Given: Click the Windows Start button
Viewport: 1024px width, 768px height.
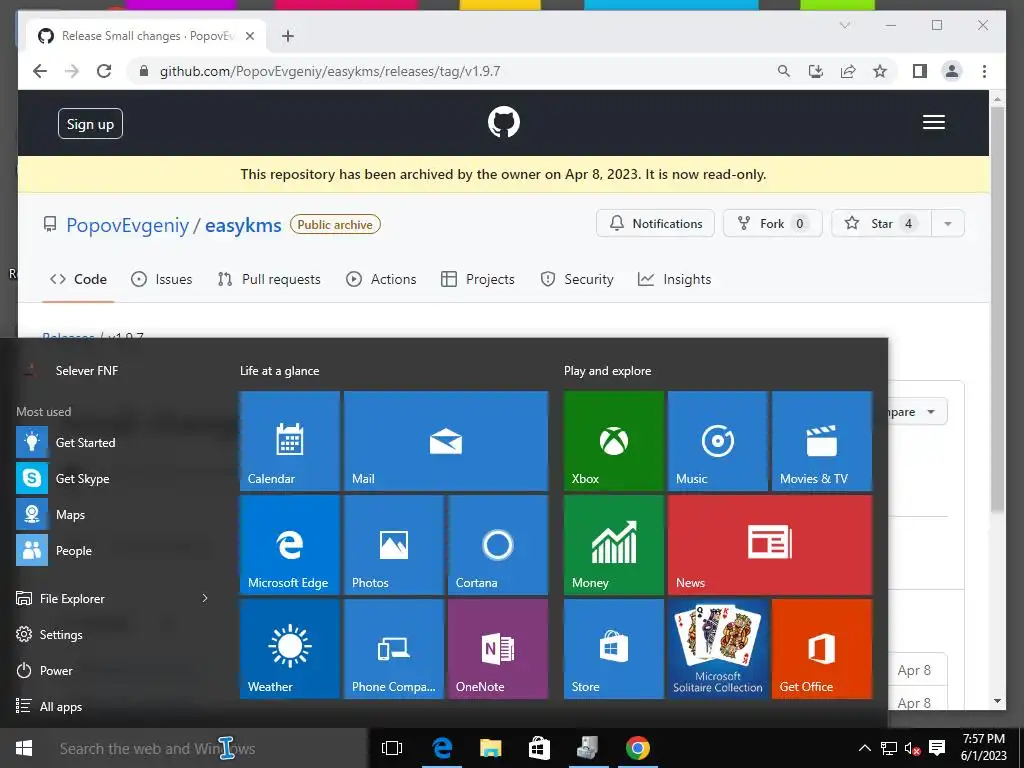Looking at the screenshot, I should [x=24, y=748].
